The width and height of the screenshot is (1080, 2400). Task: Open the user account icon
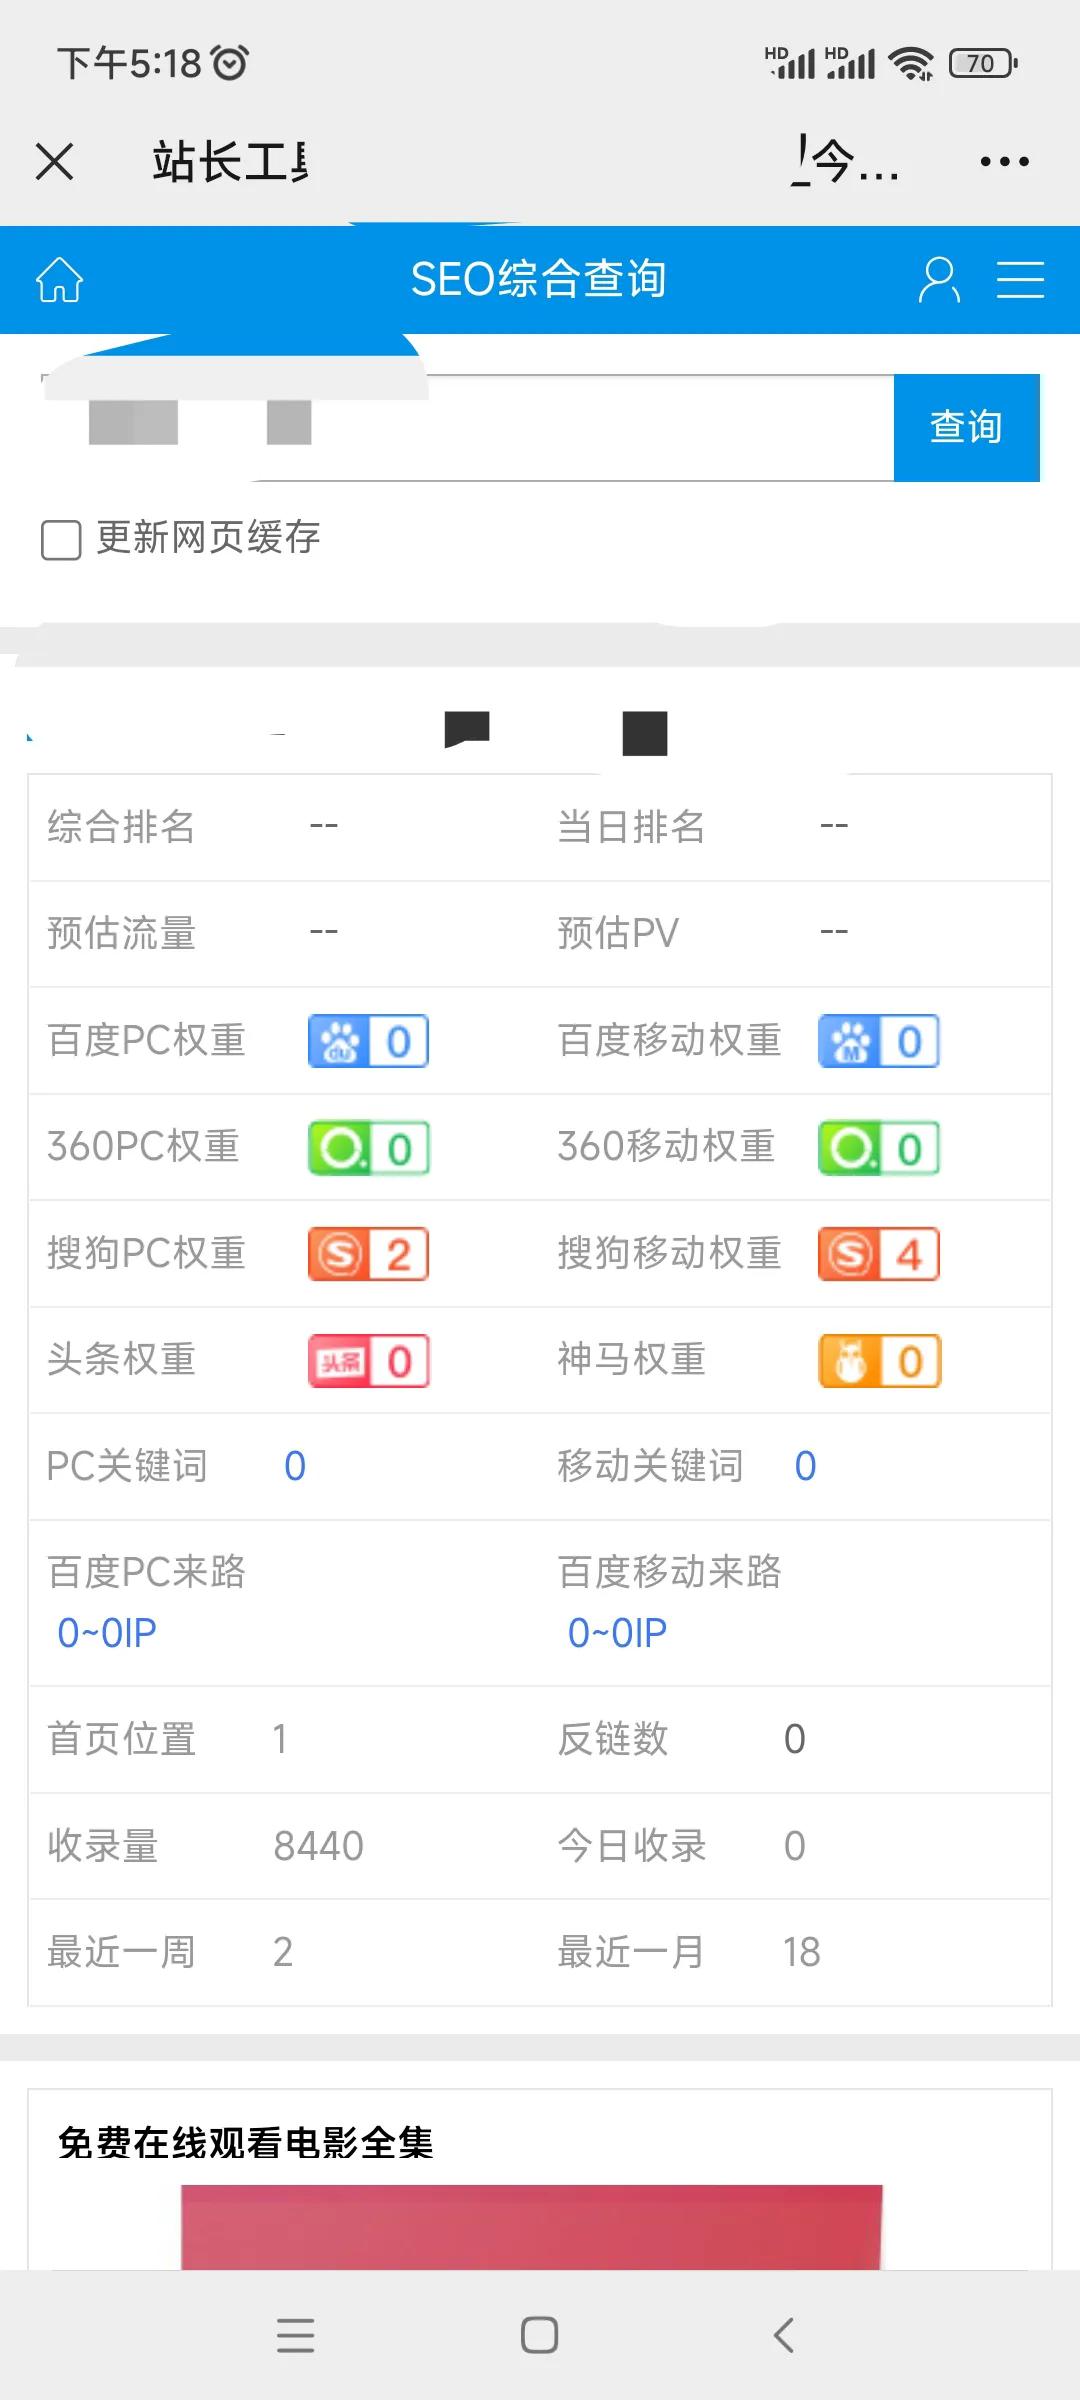(939, 279)
